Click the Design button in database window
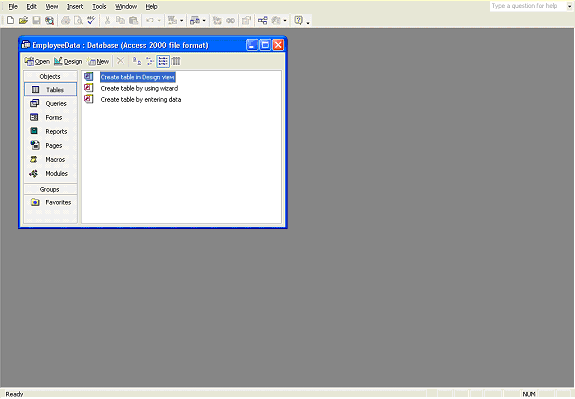Image resolution: width=575 pixels, height=399 pixels. click(68, 61)
